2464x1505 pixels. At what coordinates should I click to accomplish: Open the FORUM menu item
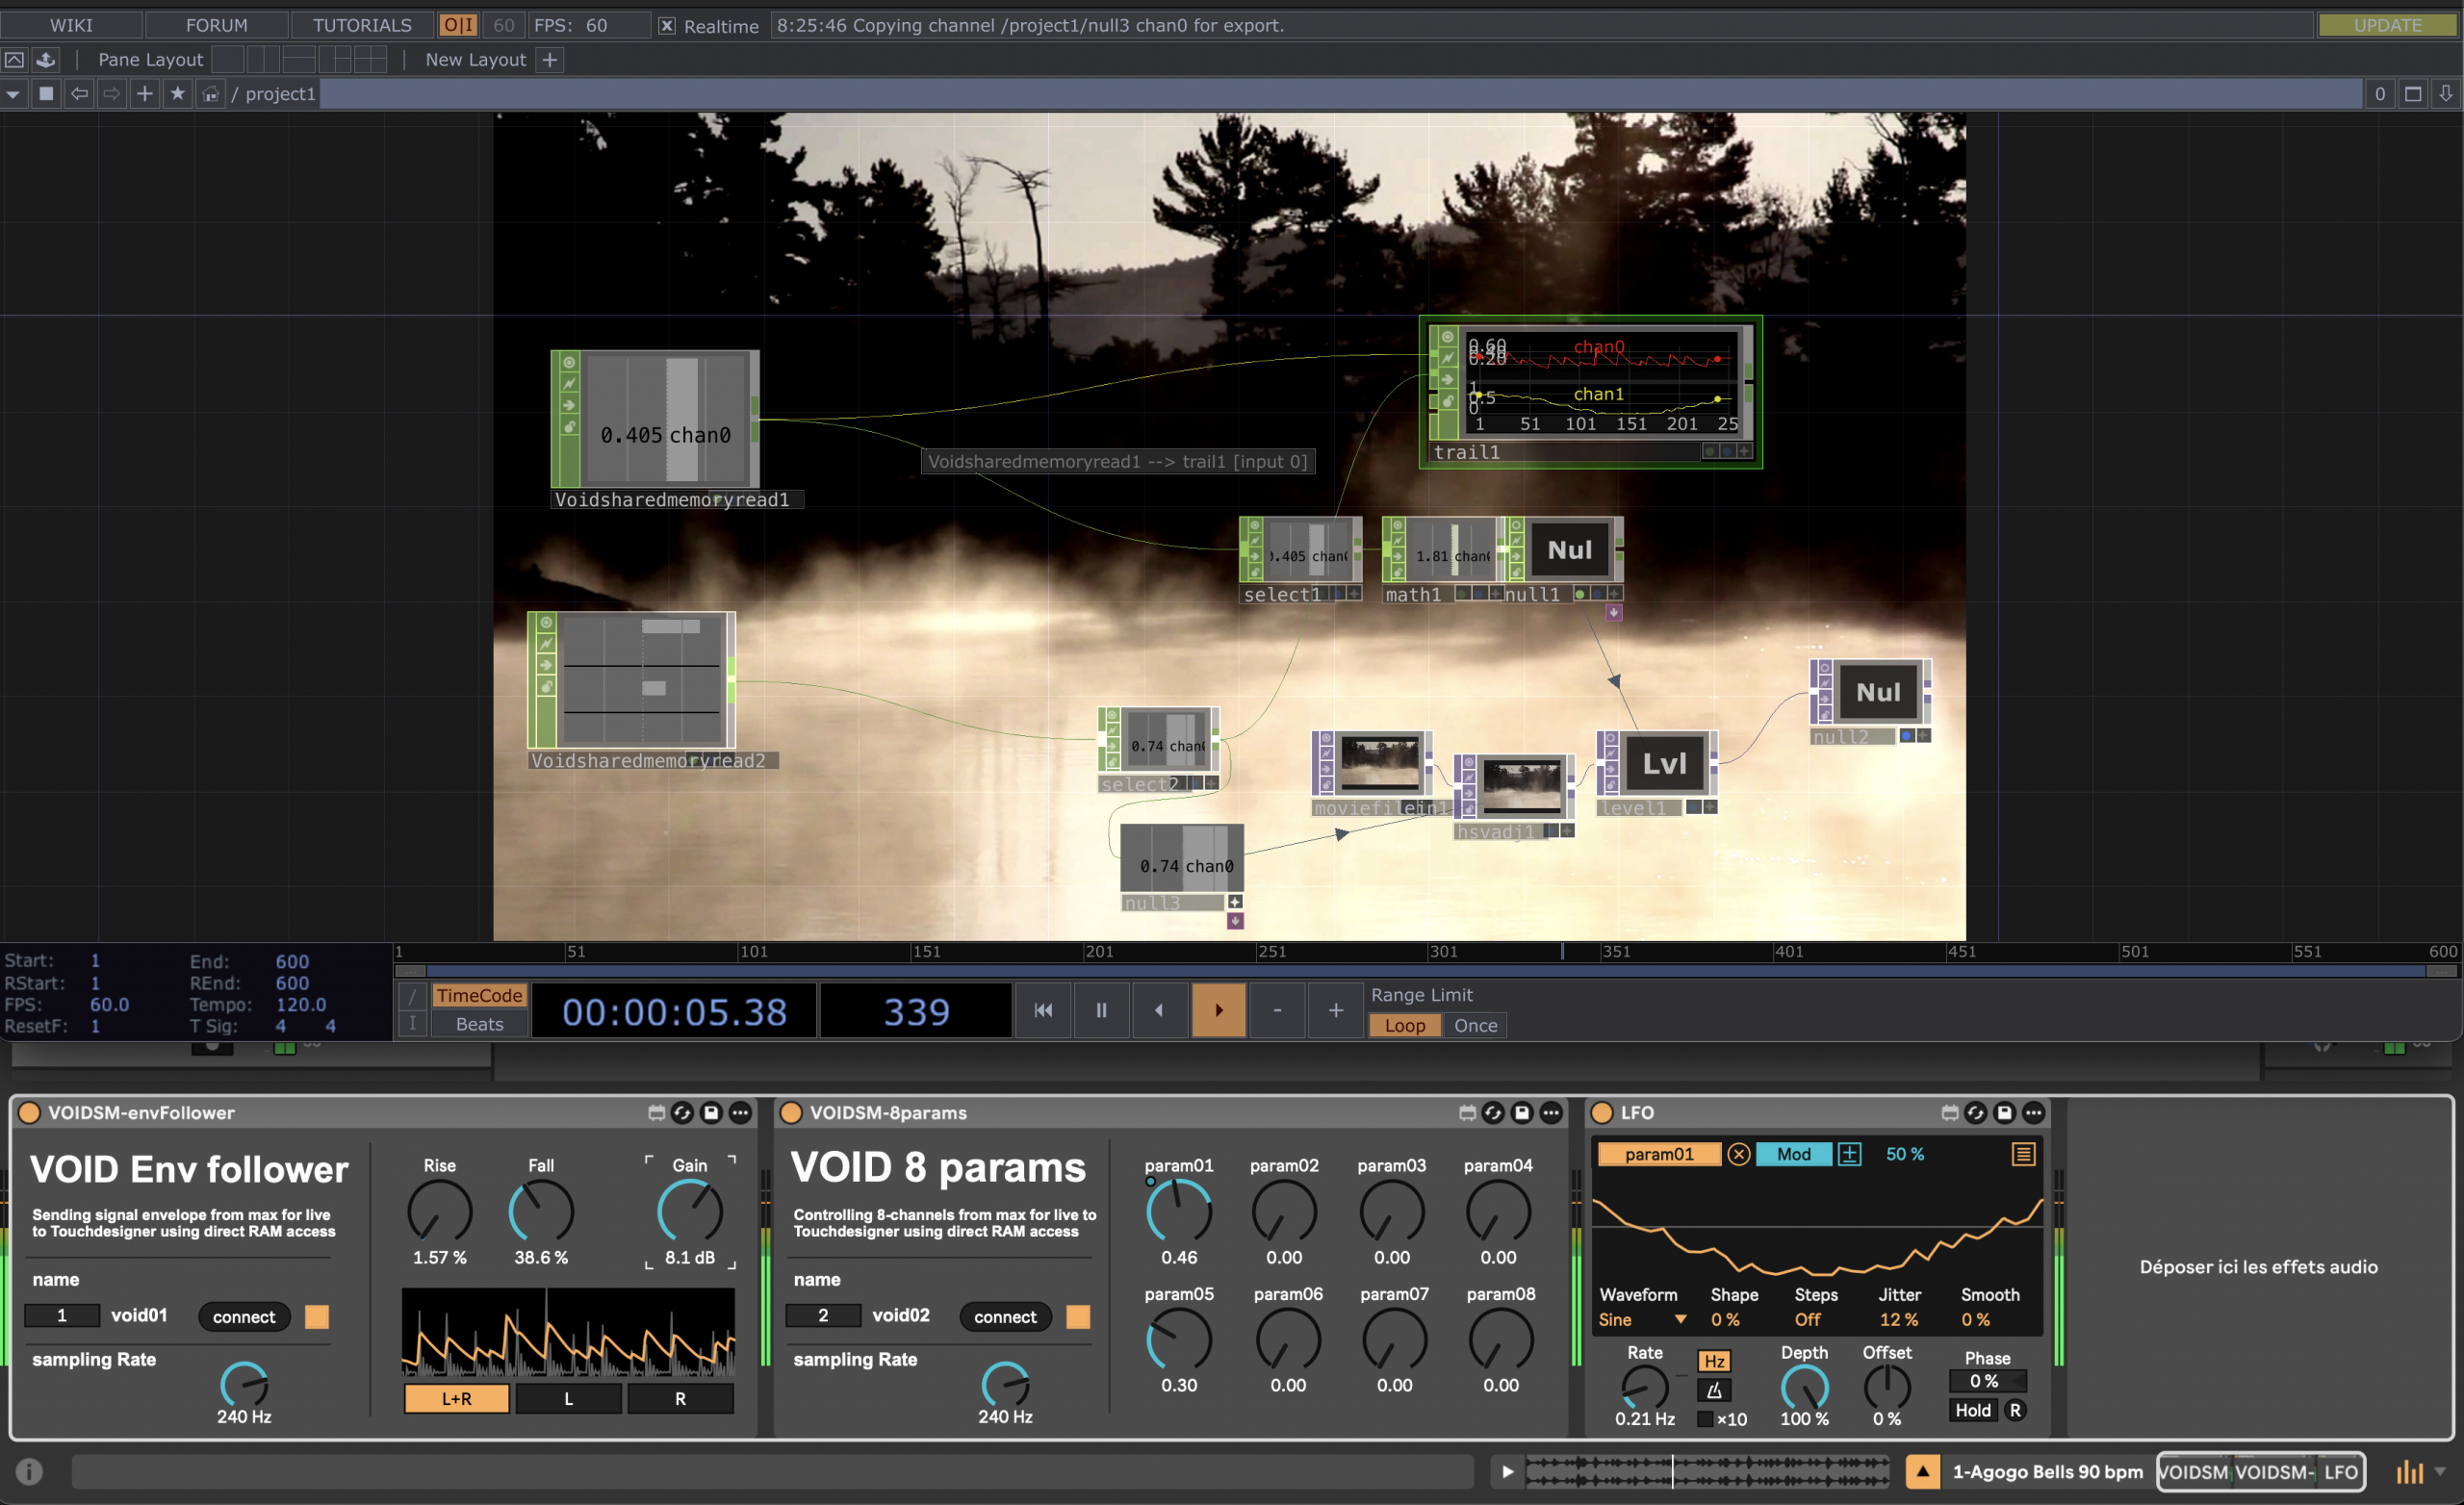click(216, 25)
